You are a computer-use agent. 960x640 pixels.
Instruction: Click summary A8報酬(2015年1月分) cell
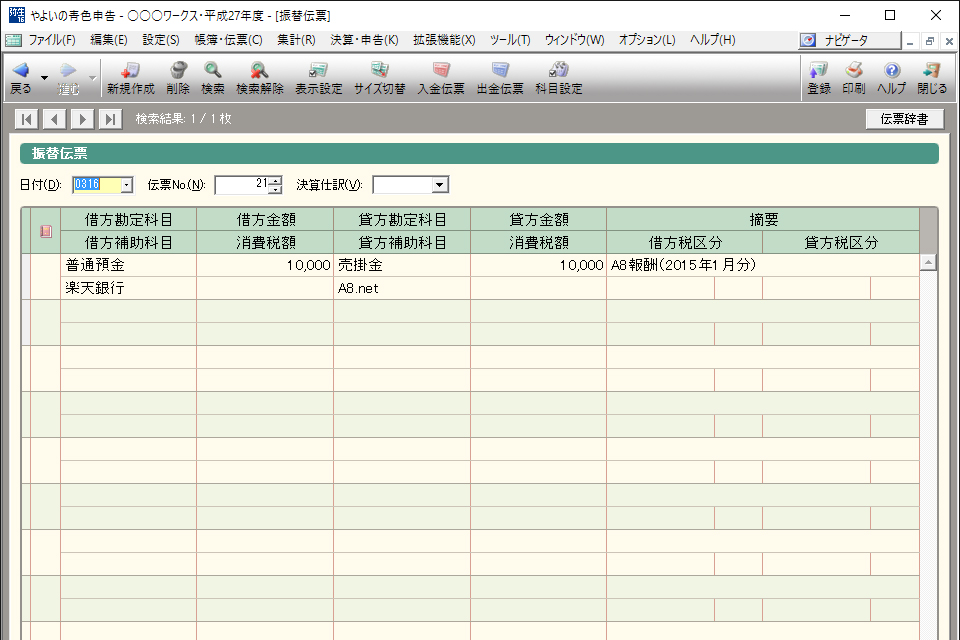(763, 265)
